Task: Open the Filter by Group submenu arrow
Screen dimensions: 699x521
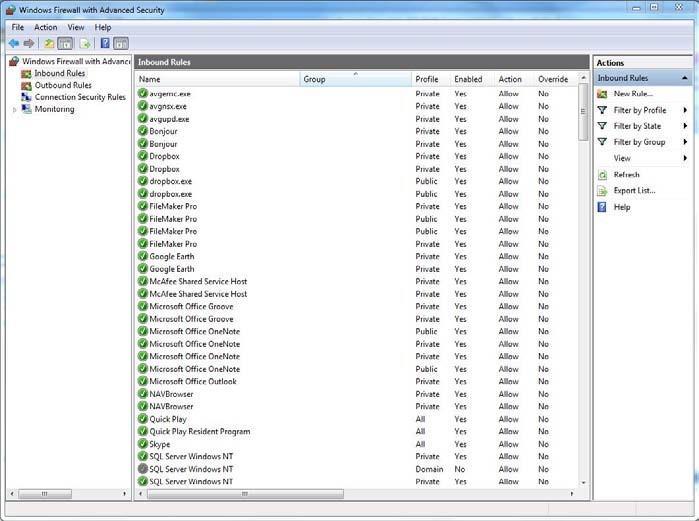Action: click(x=685, y=142)
